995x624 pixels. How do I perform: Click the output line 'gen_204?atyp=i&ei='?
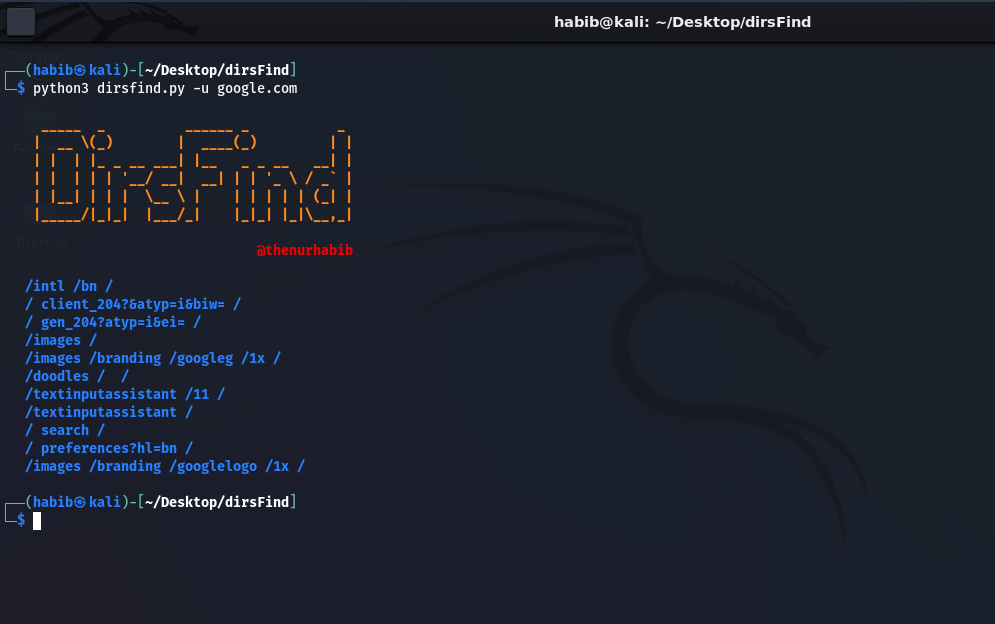click(112, 322)
